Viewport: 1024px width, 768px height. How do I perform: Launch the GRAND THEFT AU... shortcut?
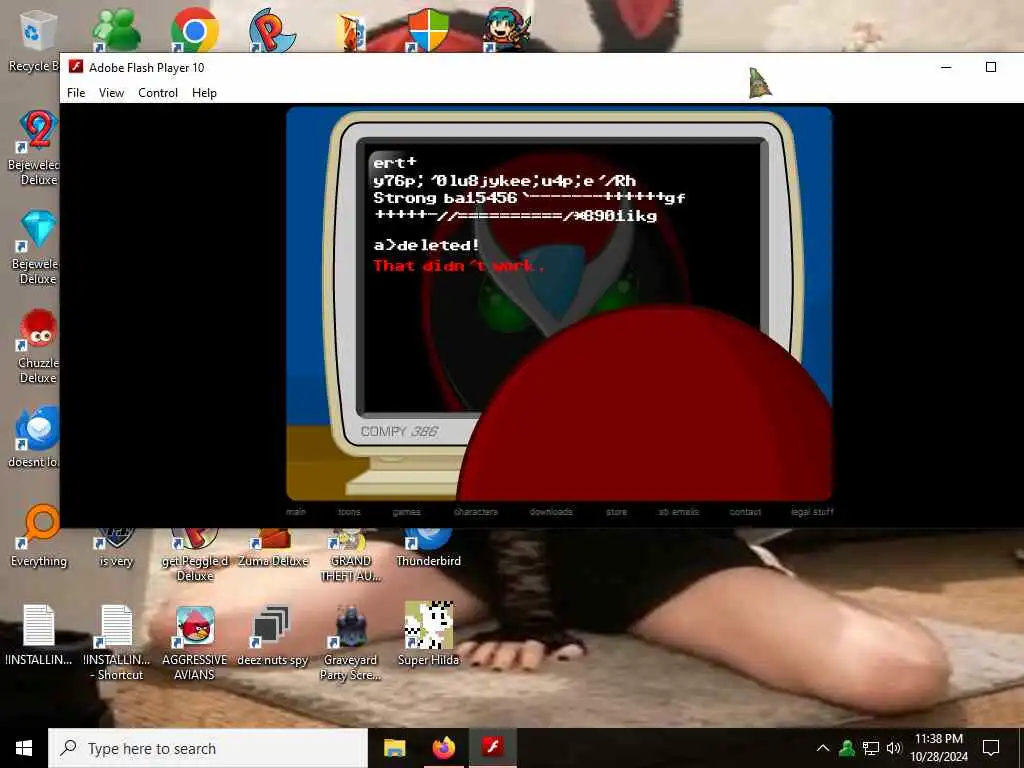pos(351,555)
